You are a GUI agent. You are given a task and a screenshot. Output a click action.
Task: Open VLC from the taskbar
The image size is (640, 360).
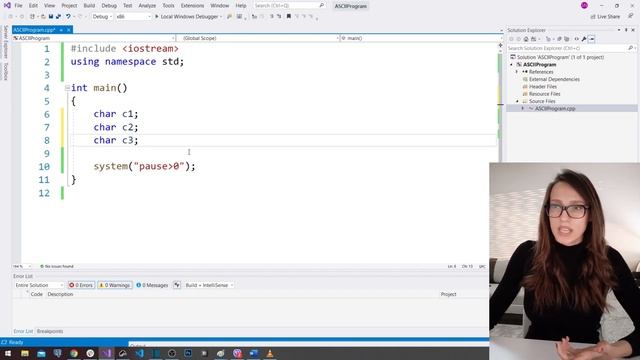270,353
